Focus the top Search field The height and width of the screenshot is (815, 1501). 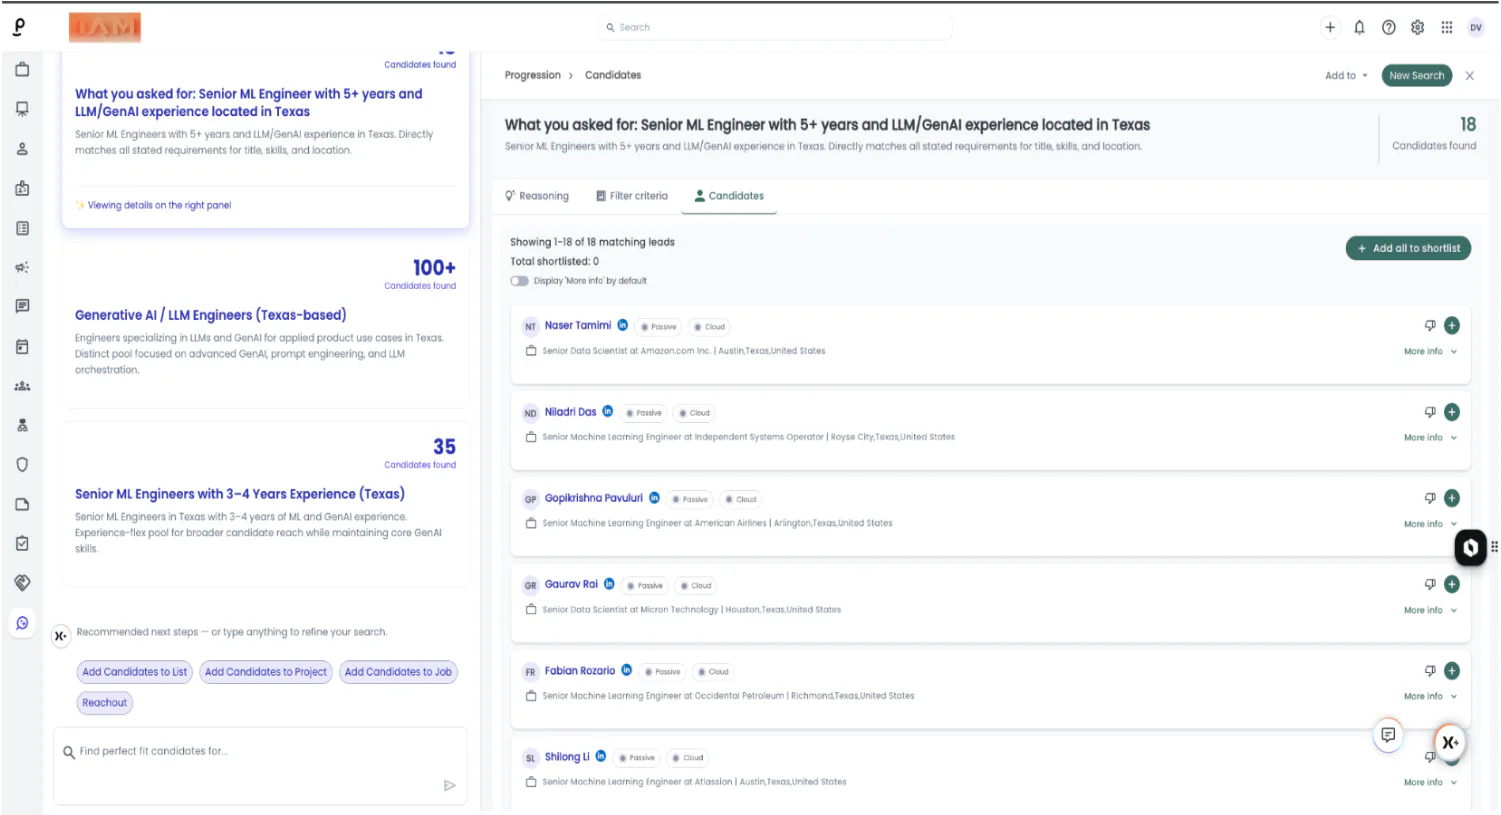coord(775,28)
